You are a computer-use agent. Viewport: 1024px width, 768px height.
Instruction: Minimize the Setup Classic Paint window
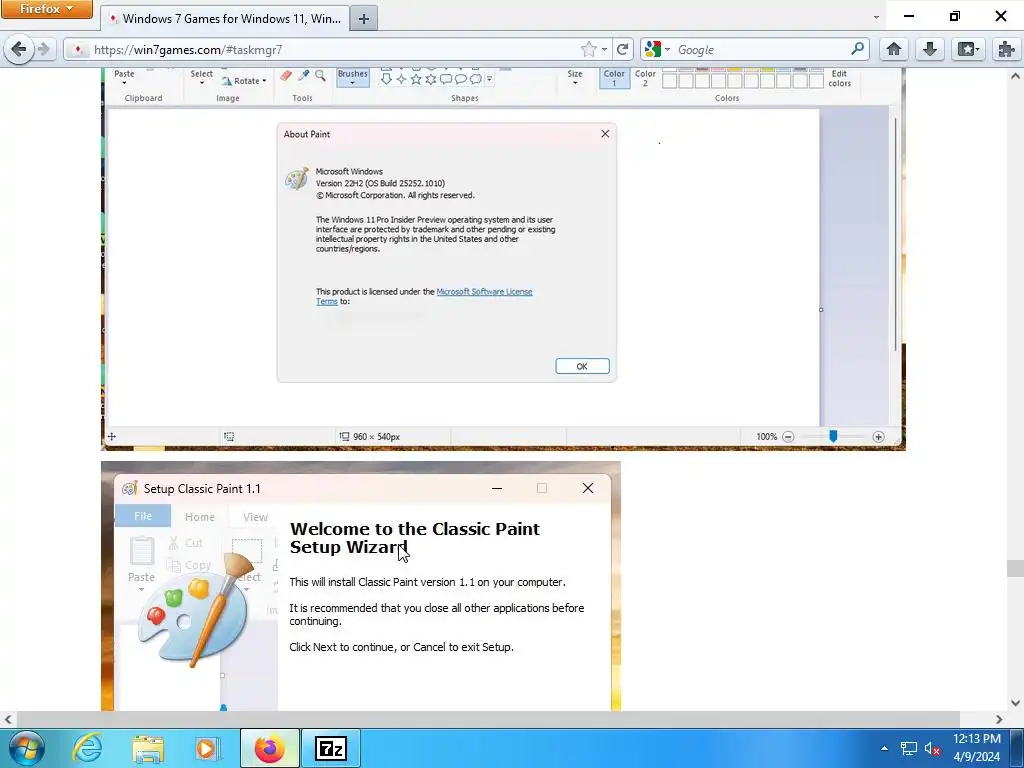pos(497,488)
